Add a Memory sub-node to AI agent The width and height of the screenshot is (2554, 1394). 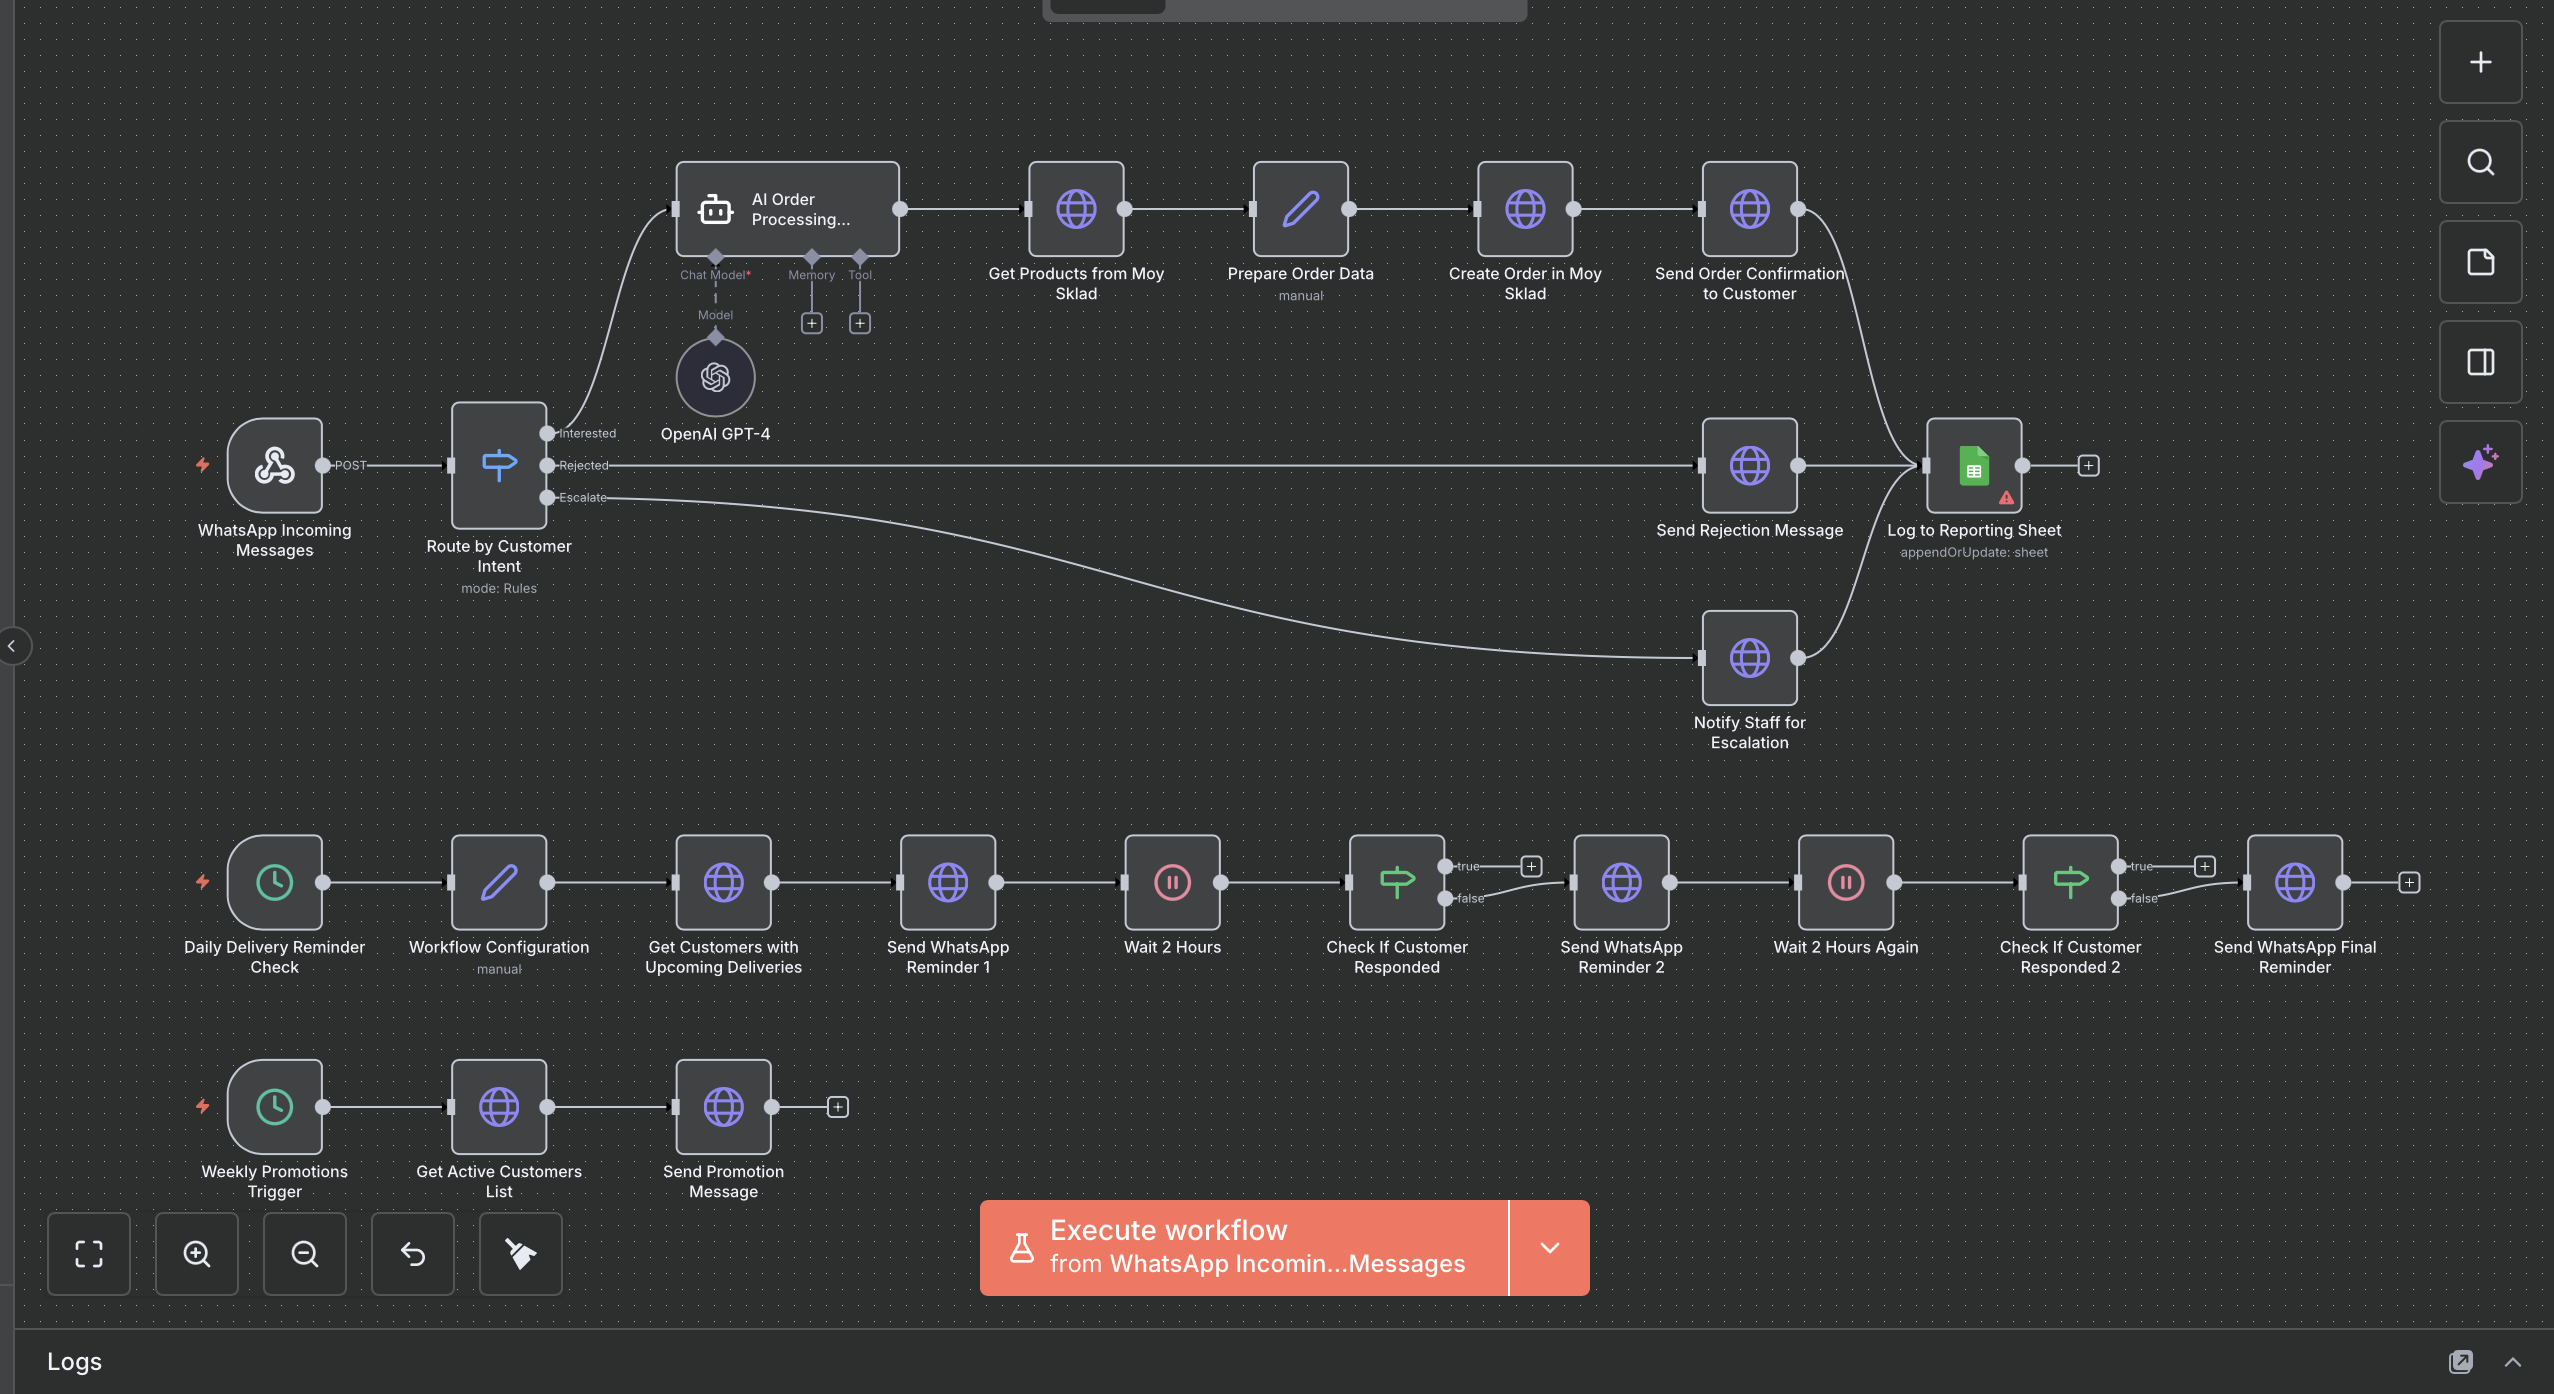(812, 323)
